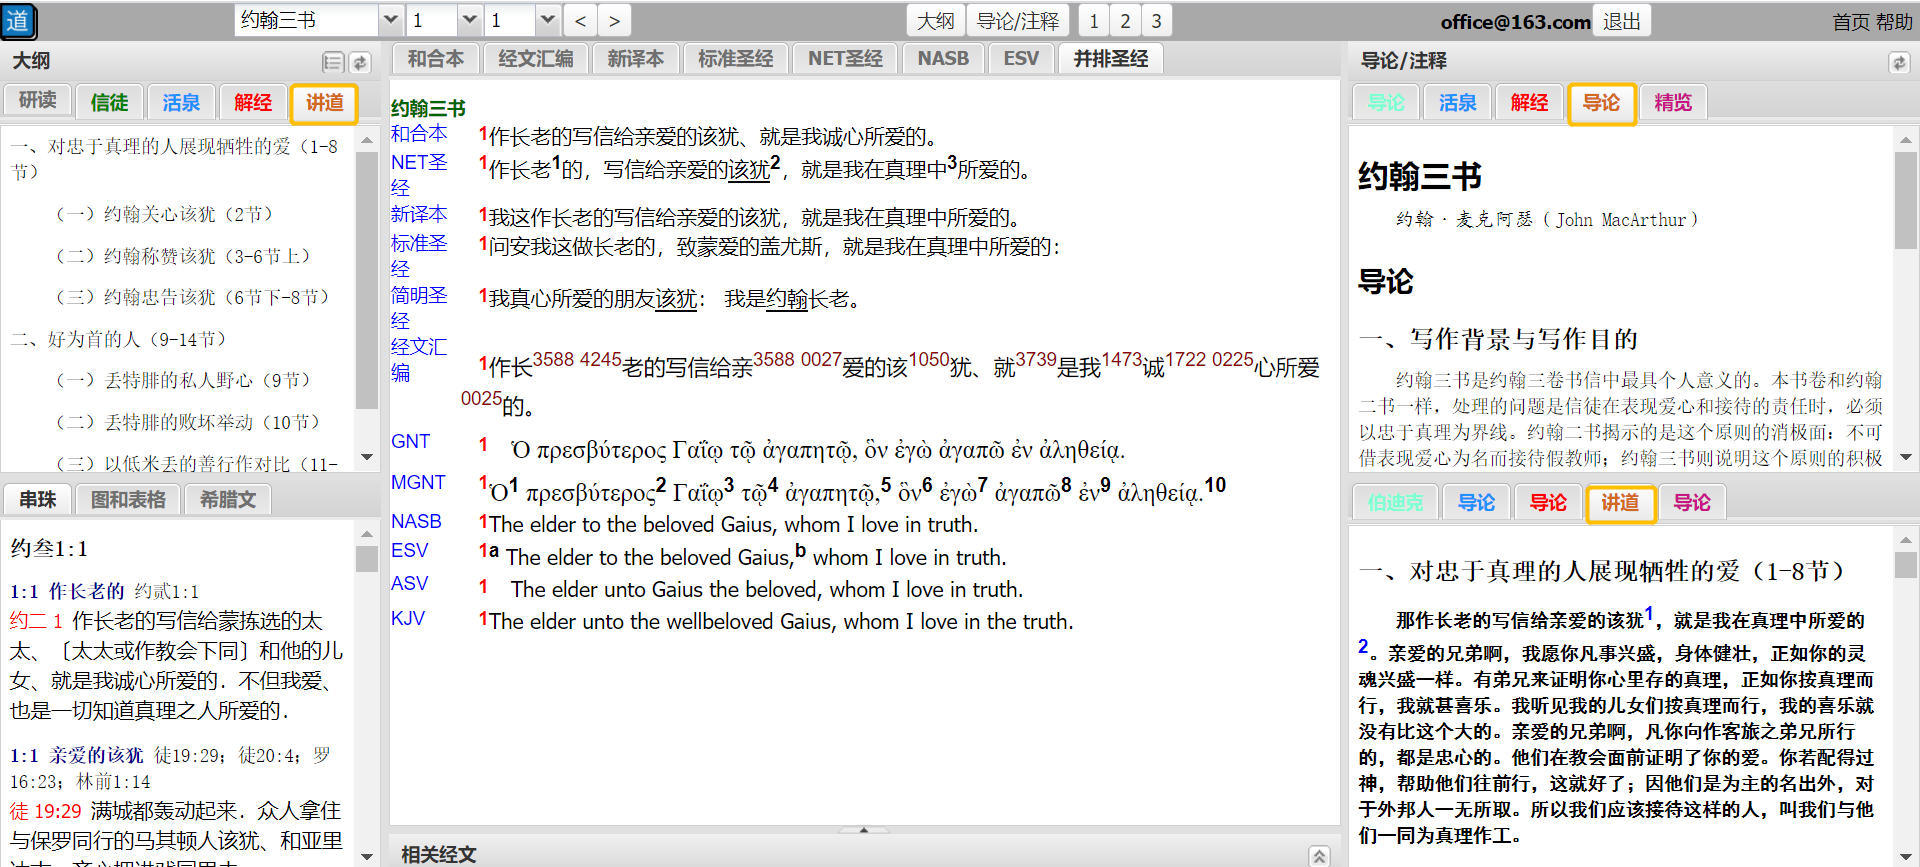Click the 道 app logo icon

tap(18, 21)
